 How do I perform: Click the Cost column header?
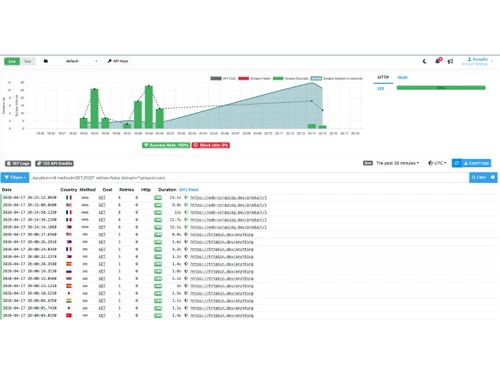coord(107,190)
